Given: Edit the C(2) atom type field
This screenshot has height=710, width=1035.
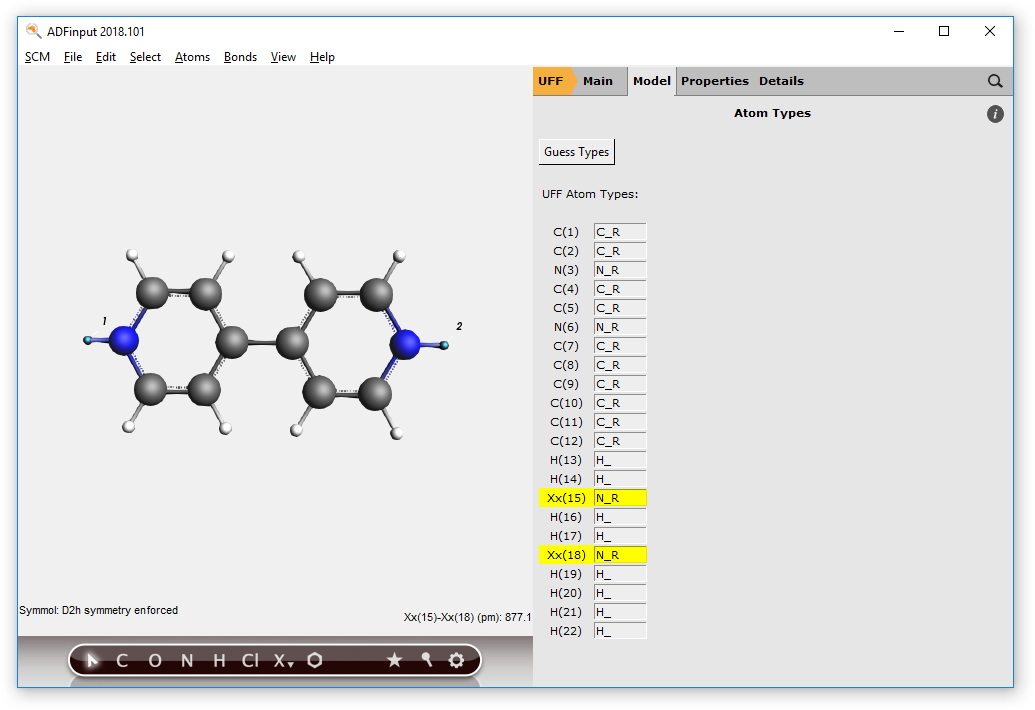Looking at the screenshot, I should pyautogui.click(x=620, y=251).
